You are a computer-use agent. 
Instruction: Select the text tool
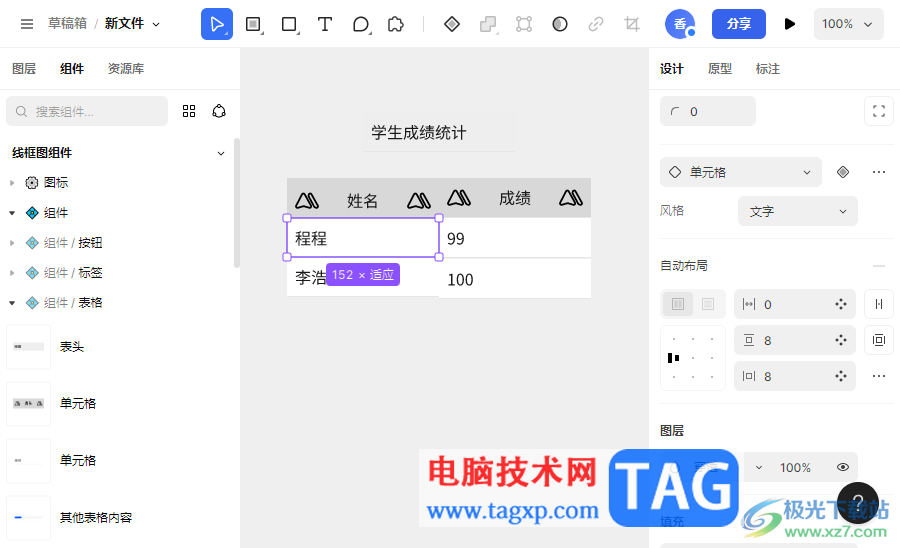[325, 24]
